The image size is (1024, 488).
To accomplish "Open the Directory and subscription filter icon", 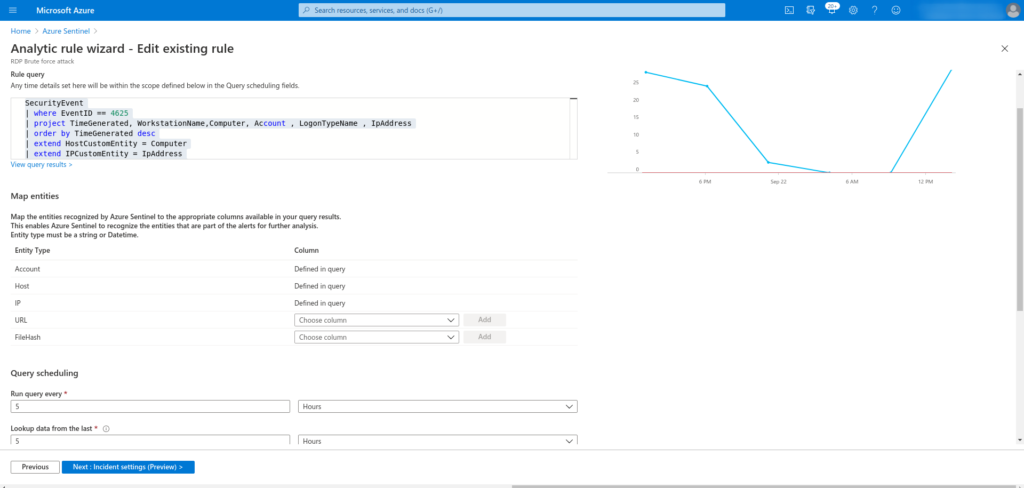I will coord(810,10).
